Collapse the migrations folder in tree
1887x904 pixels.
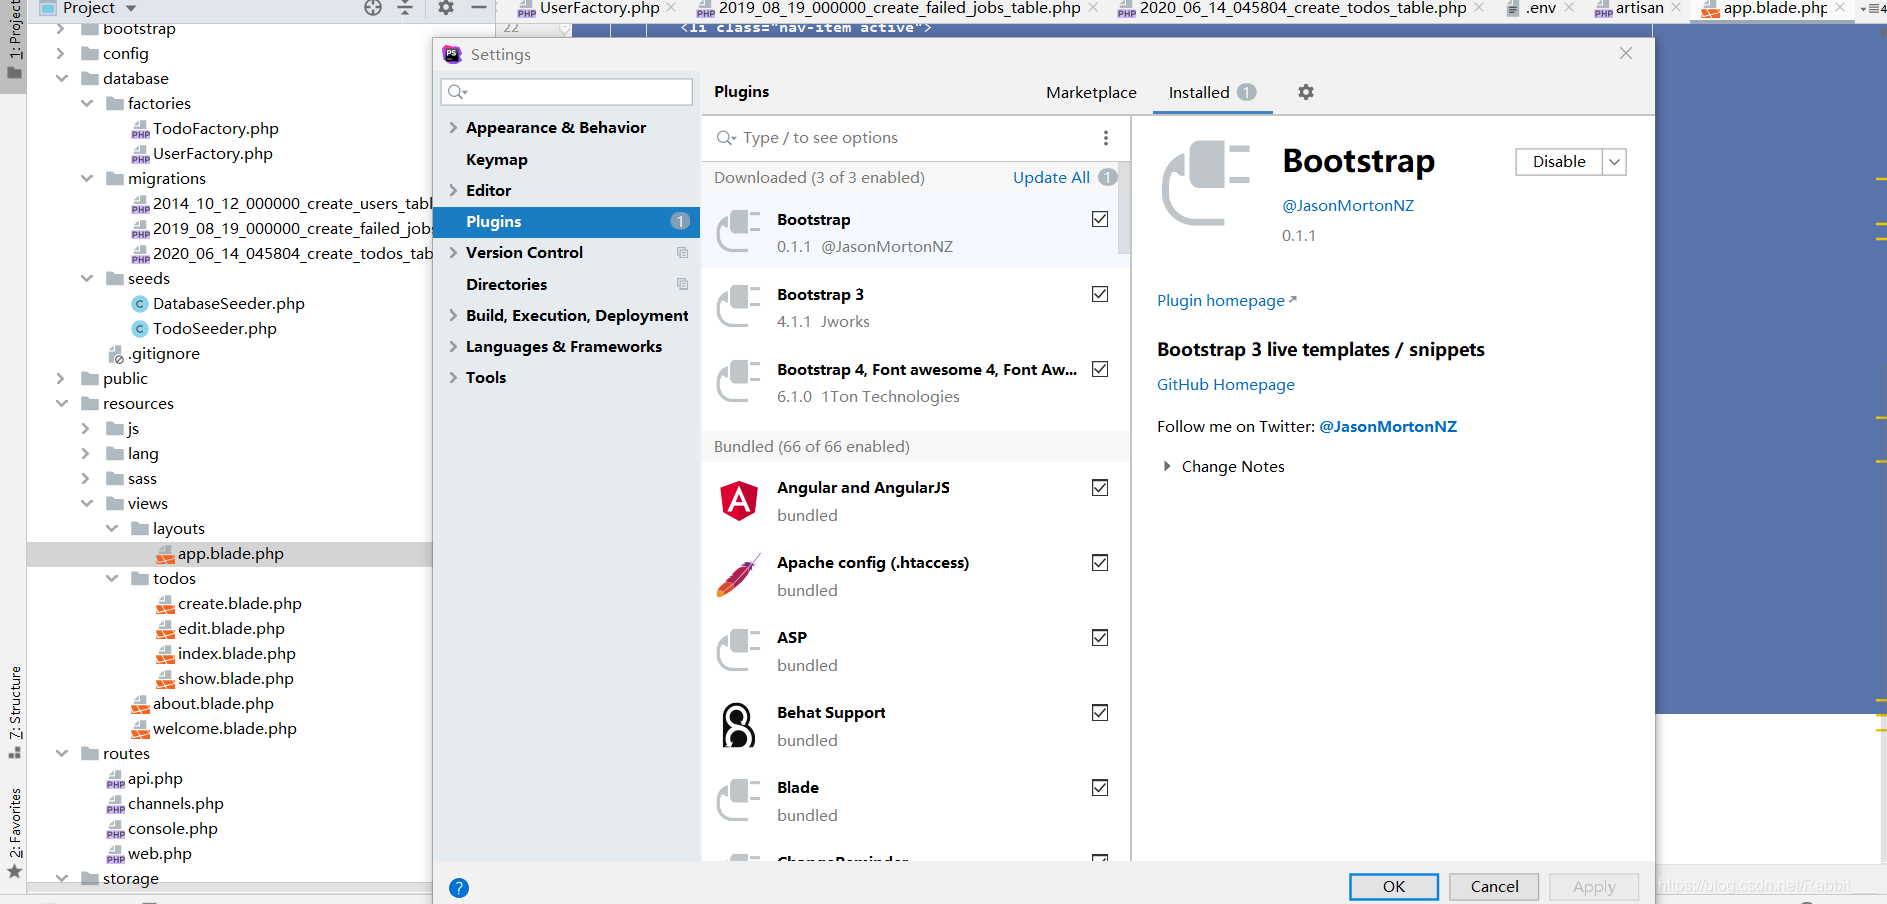click(87, 178)
